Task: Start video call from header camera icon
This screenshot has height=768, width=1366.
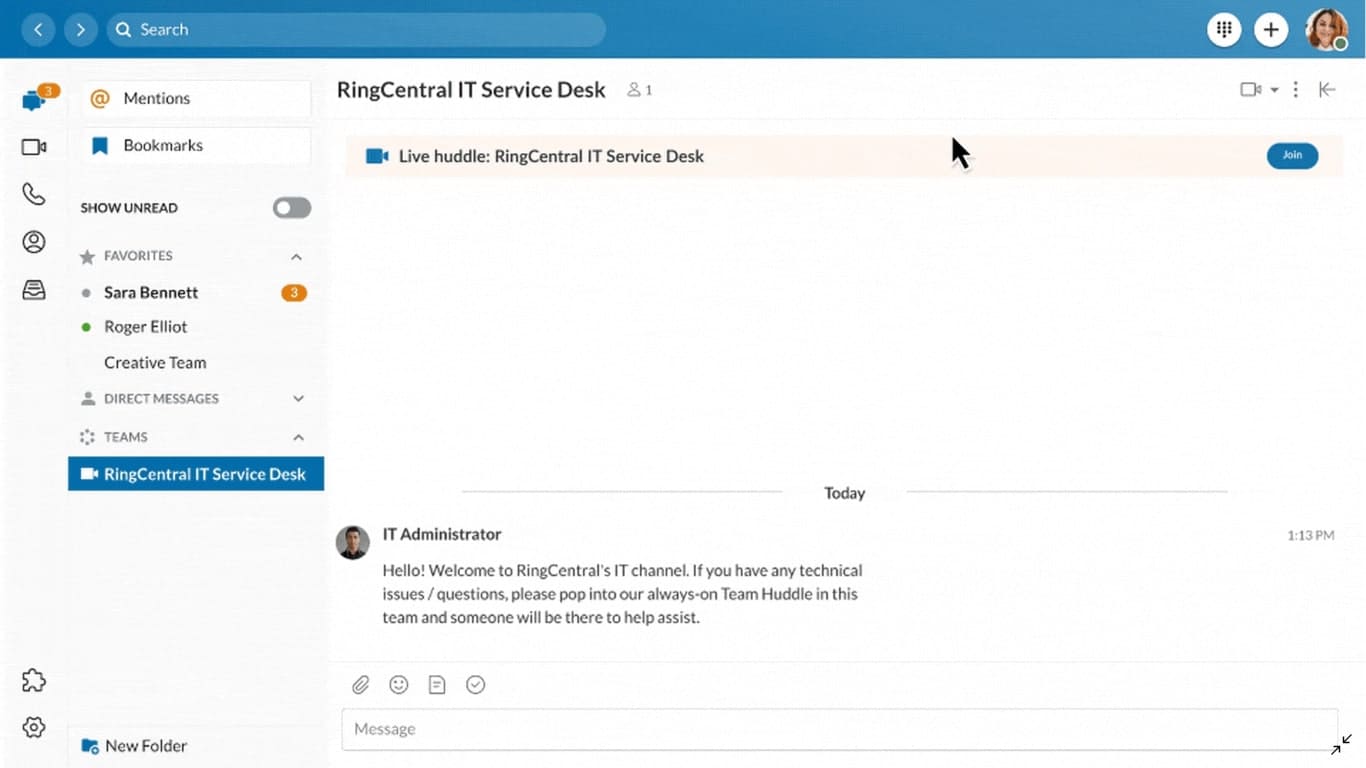Action: [x=1250, y=90]
